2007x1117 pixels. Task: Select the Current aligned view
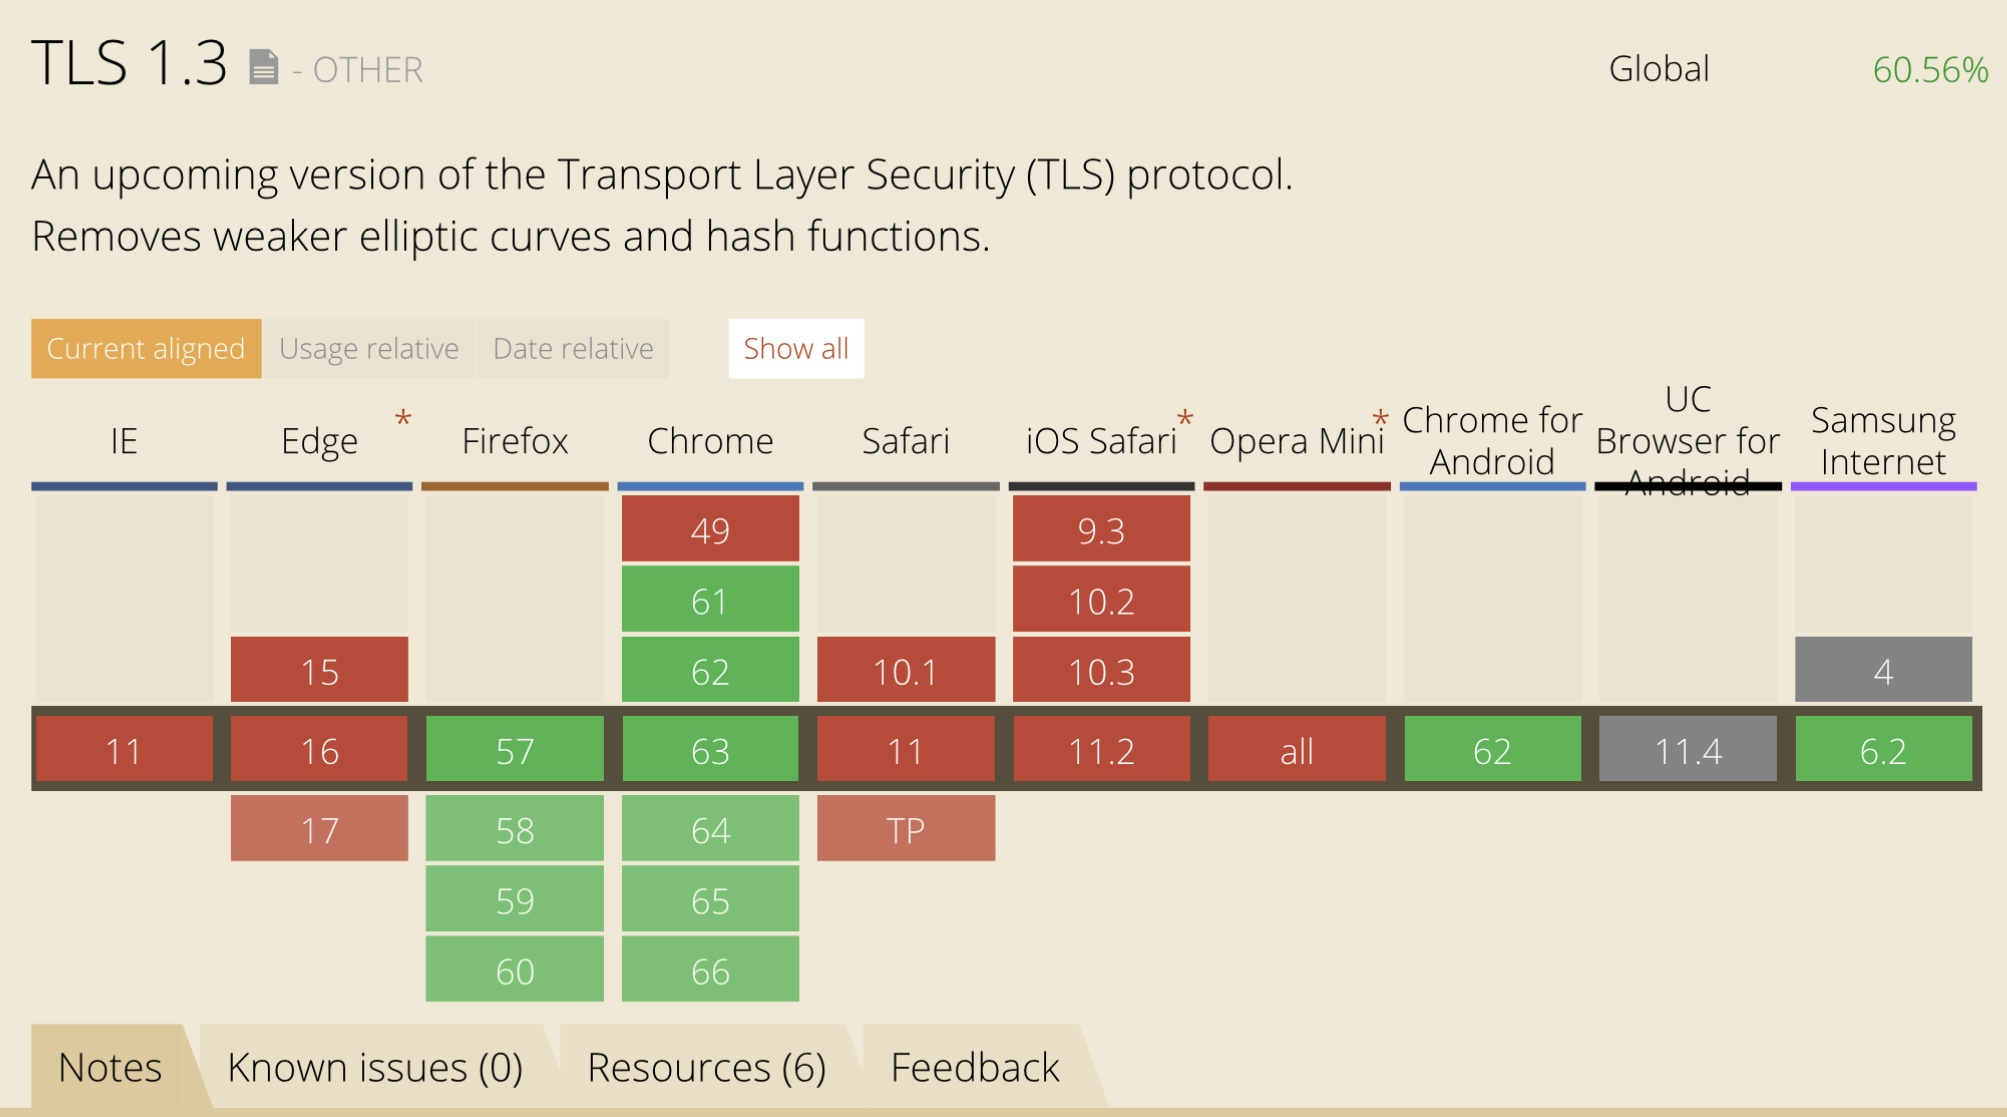tap(146, 348)
